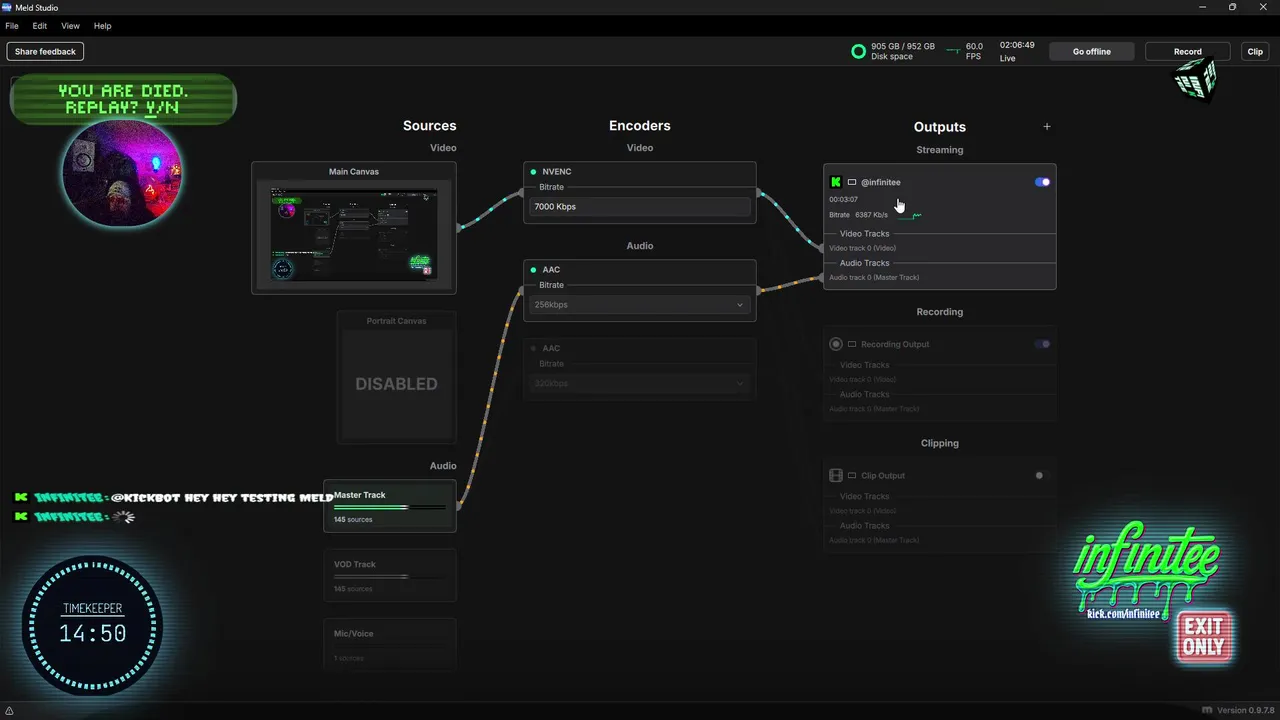The image size is (1280, 720).
Task: Select the Mic/Voice audio track card
Action: pyautogui.click(x=390, y=645)
